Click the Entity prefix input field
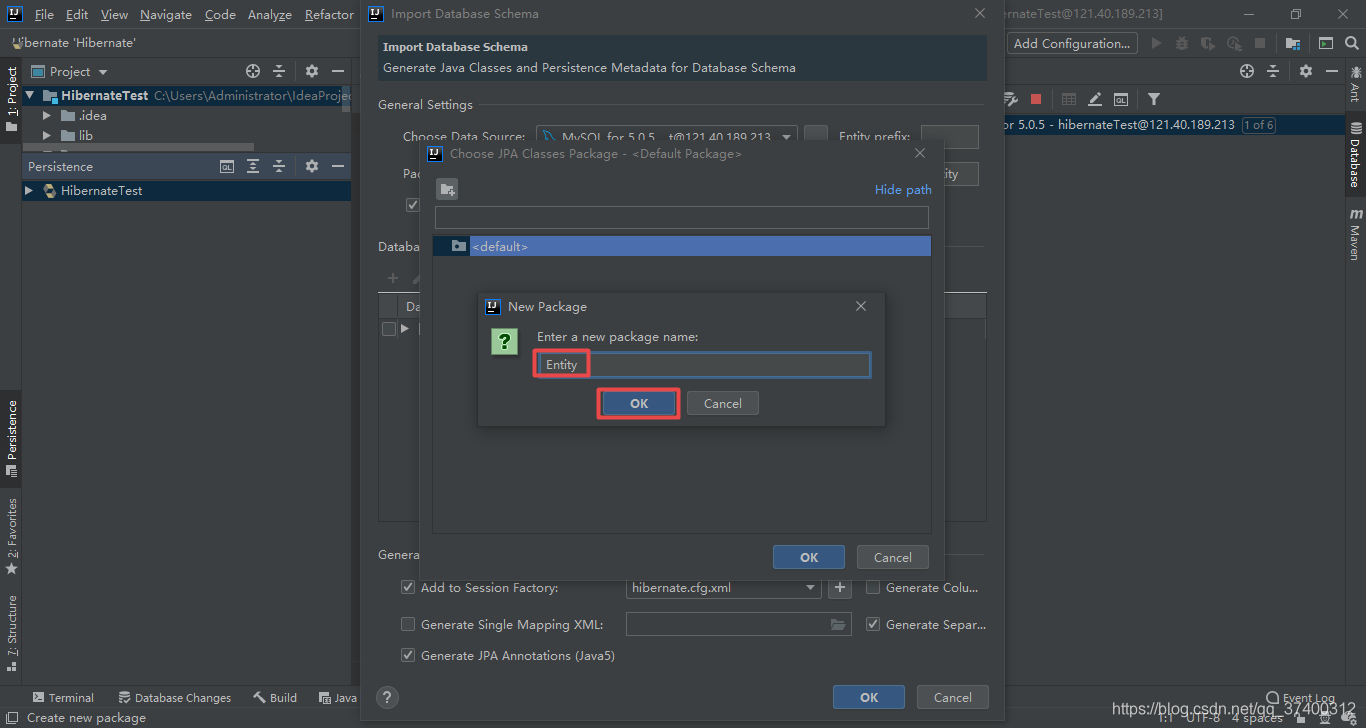The width and height of the screenshot is (1366, 728). 949,137
